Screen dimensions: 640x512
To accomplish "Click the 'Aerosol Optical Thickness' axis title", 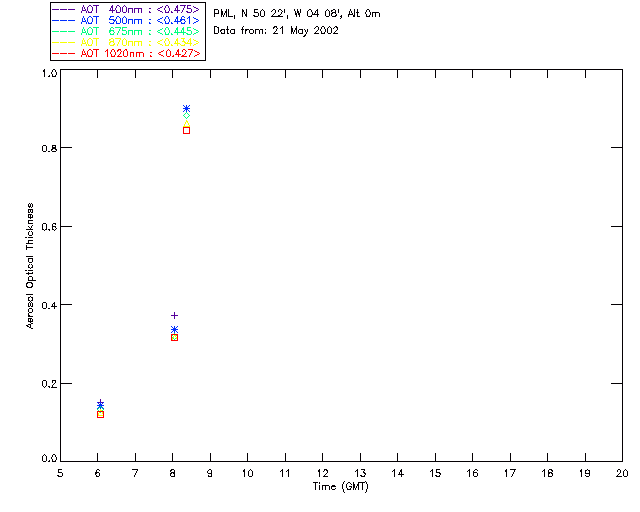I will pos(30,266).
